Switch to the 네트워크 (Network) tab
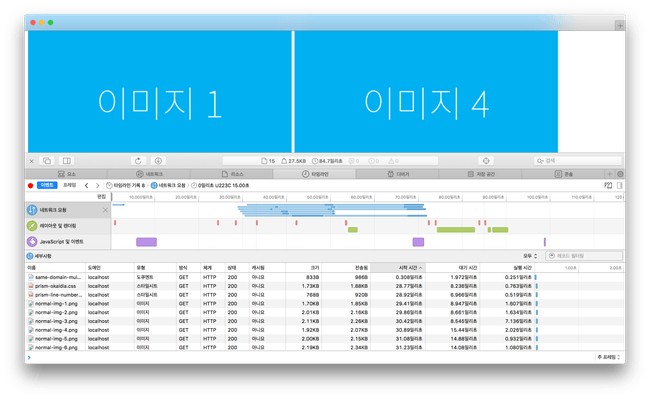 (149, 174)
